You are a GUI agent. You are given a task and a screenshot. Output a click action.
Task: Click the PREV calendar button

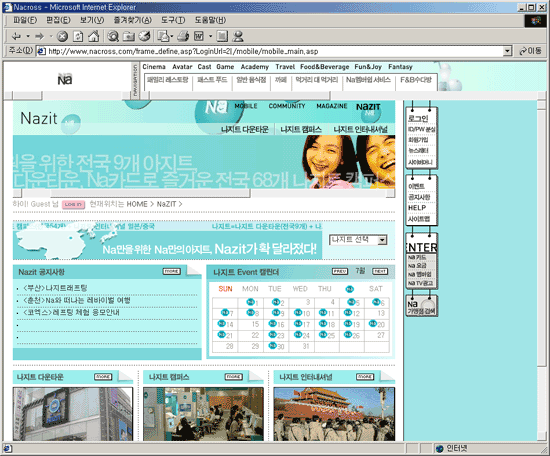coord(340,271)
